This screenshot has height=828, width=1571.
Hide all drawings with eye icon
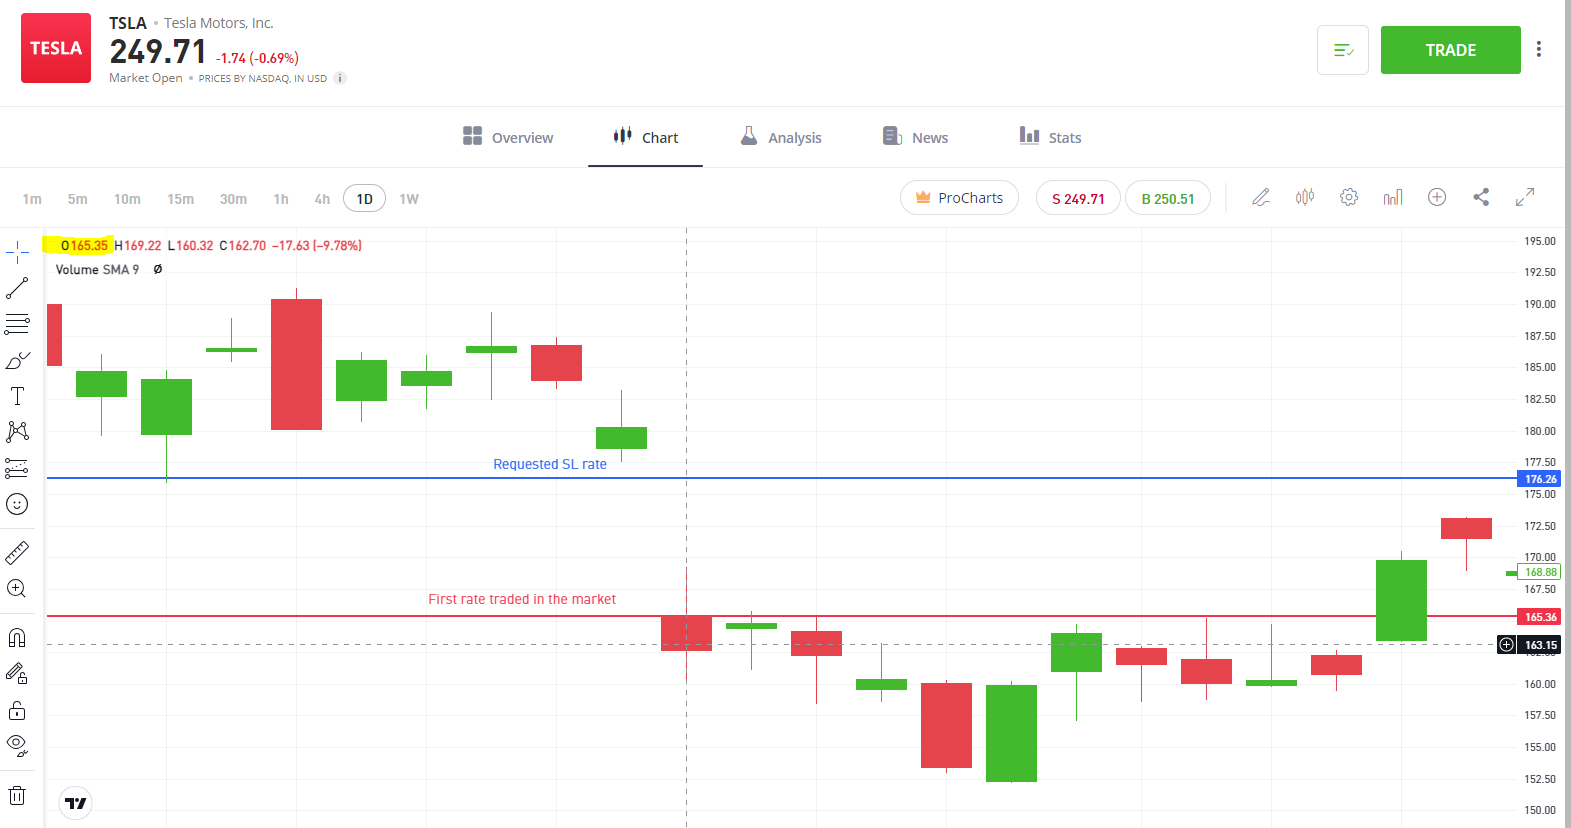click(x=17, y=746)
